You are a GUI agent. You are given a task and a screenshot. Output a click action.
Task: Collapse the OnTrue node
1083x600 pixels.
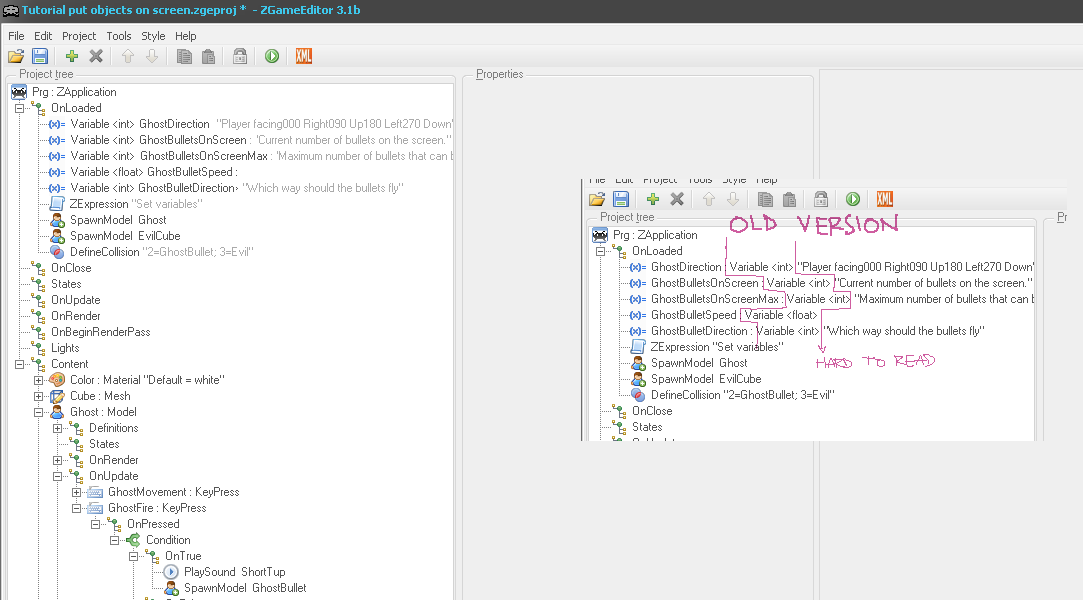[133, 557]
